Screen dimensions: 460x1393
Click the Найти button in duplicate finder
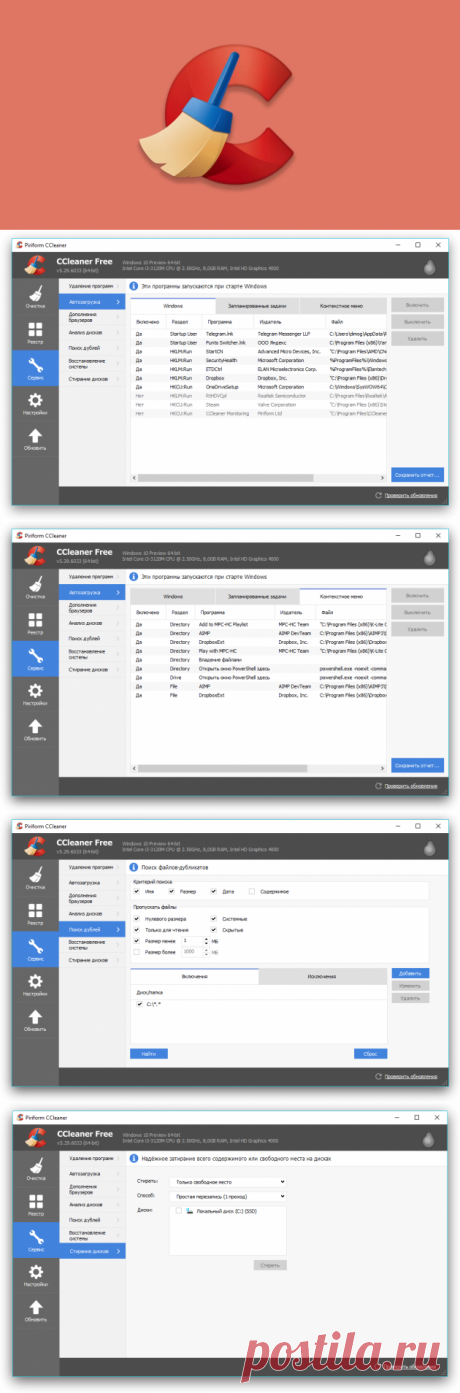tap(149, 1053)
